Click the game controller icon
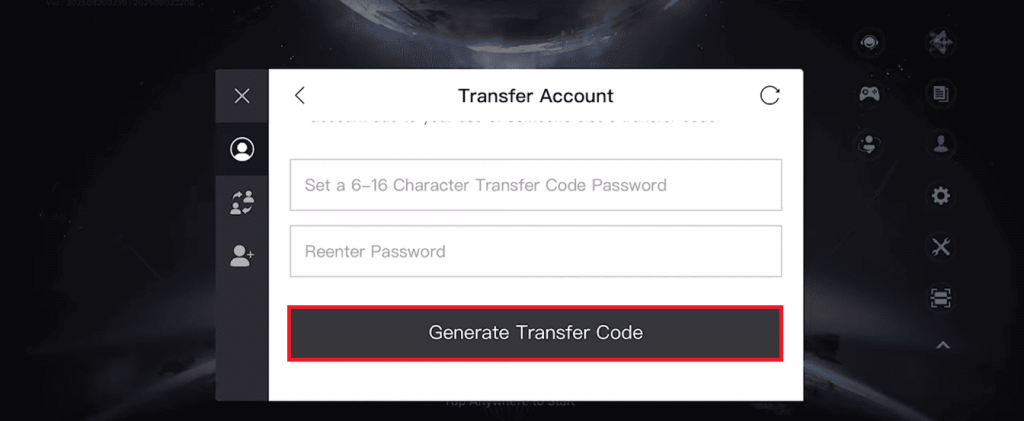 (869, 93)
